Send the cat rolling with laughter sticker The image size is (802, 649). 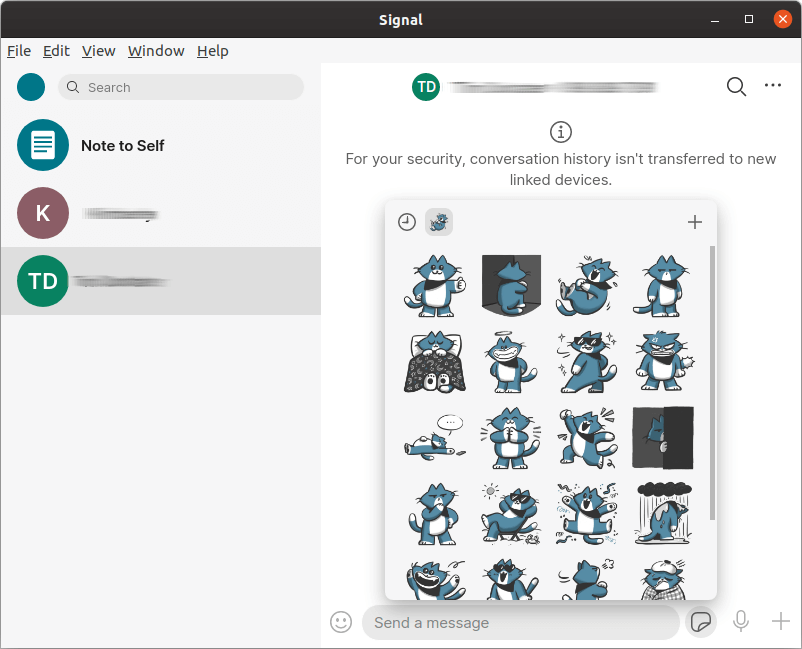587,286
